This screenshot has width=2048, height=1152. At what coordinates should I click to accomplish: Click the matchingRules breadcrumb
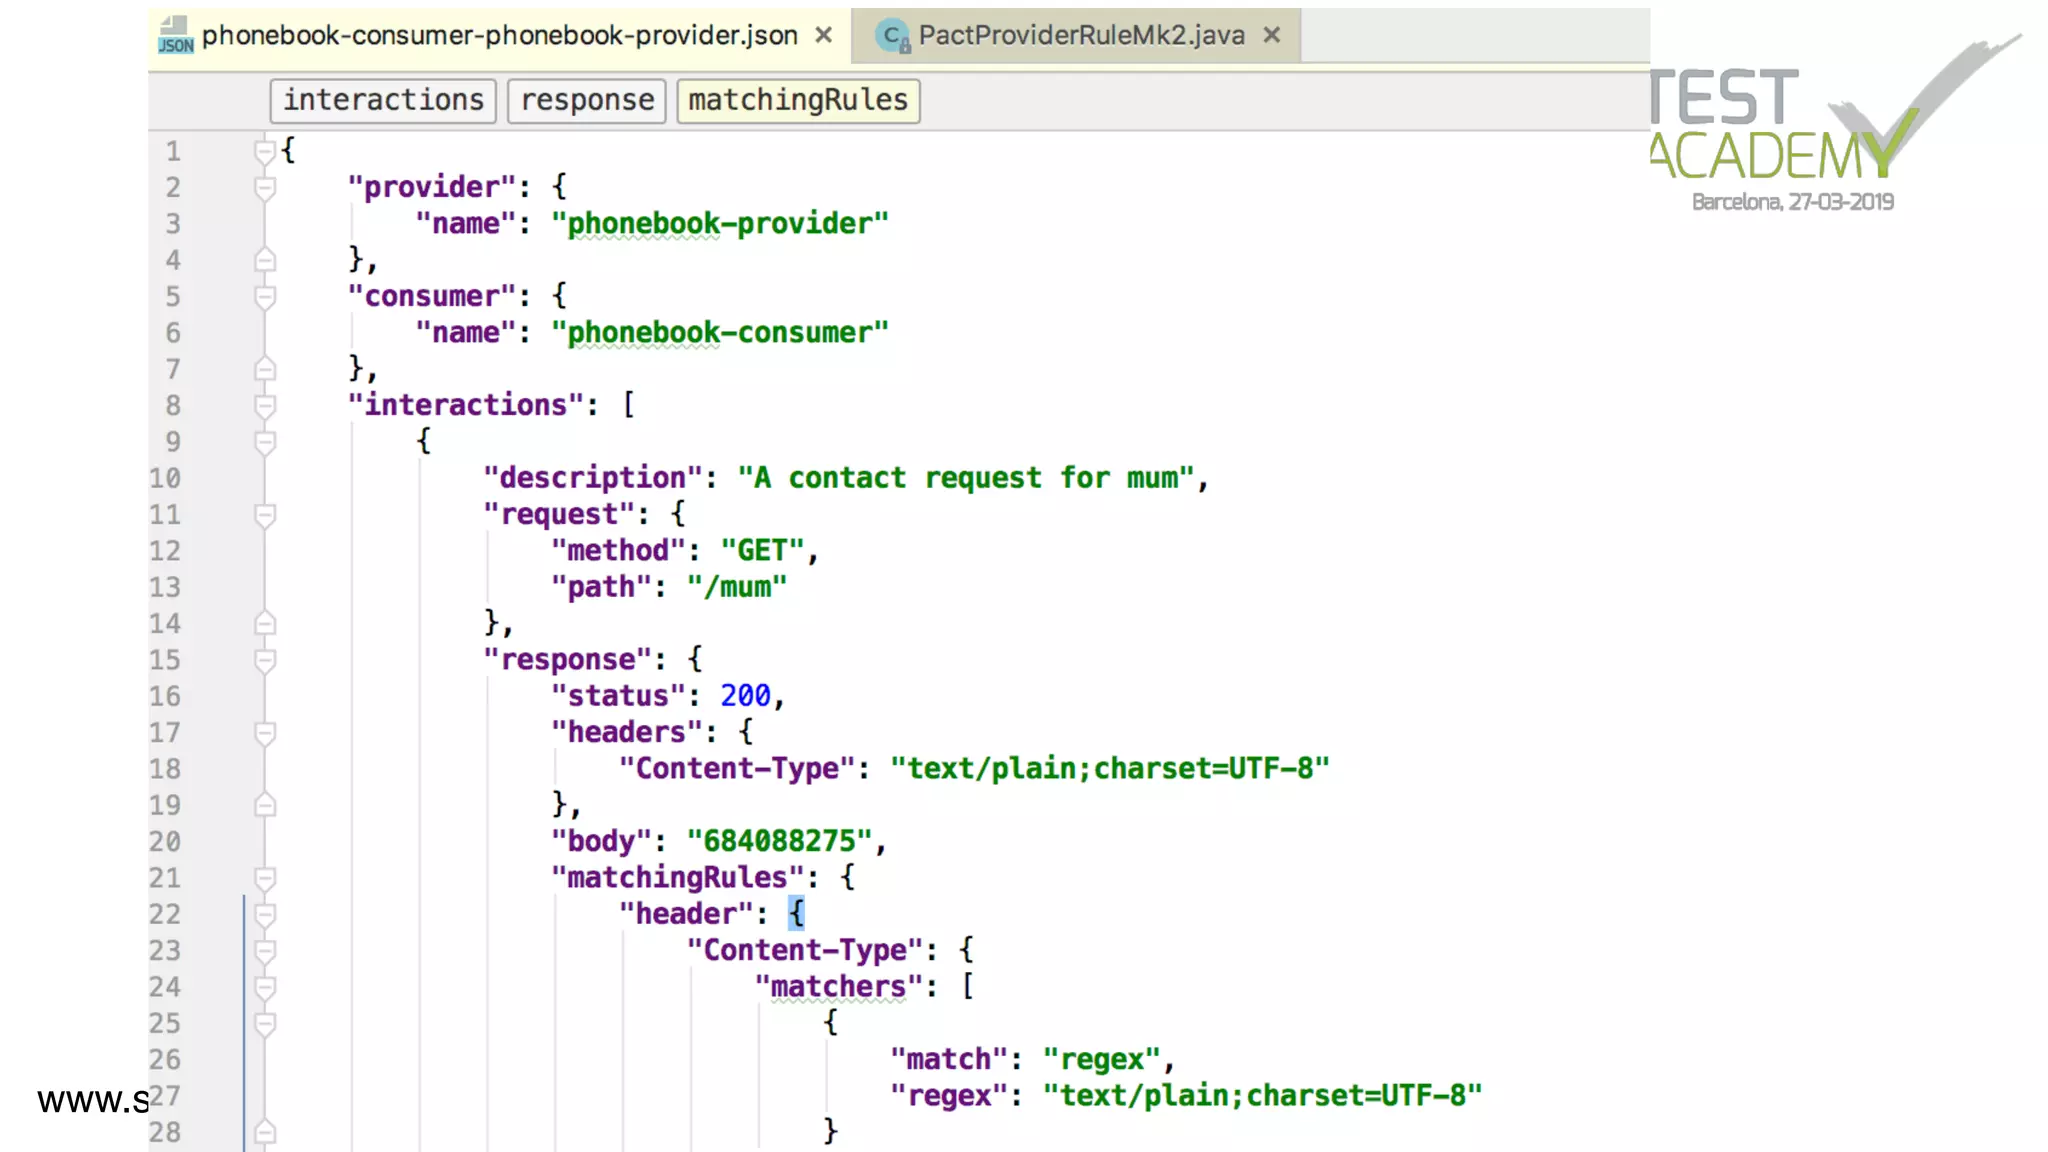(x=797, y=101)
